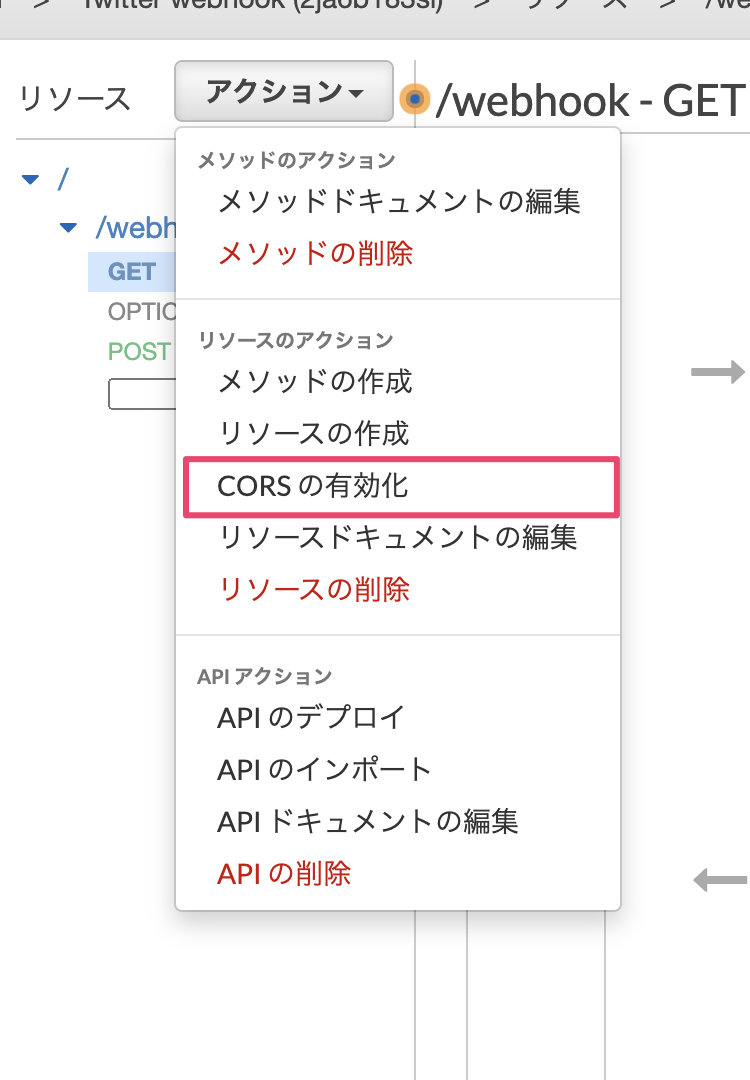Choose API のインポート option

324,769
